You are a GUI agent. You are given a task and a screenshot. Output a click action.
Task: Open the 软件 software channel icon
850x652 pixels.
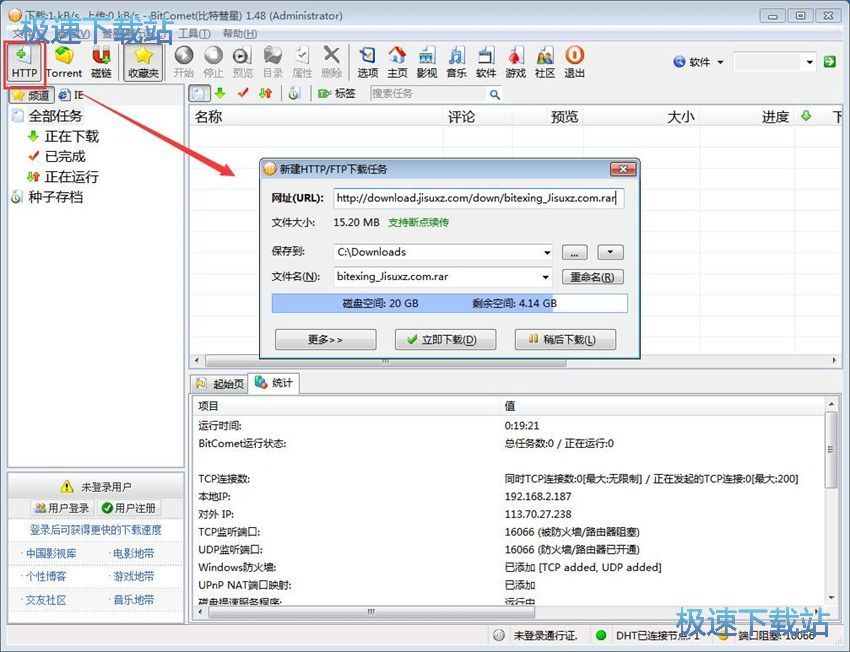[x=486, y=62]
